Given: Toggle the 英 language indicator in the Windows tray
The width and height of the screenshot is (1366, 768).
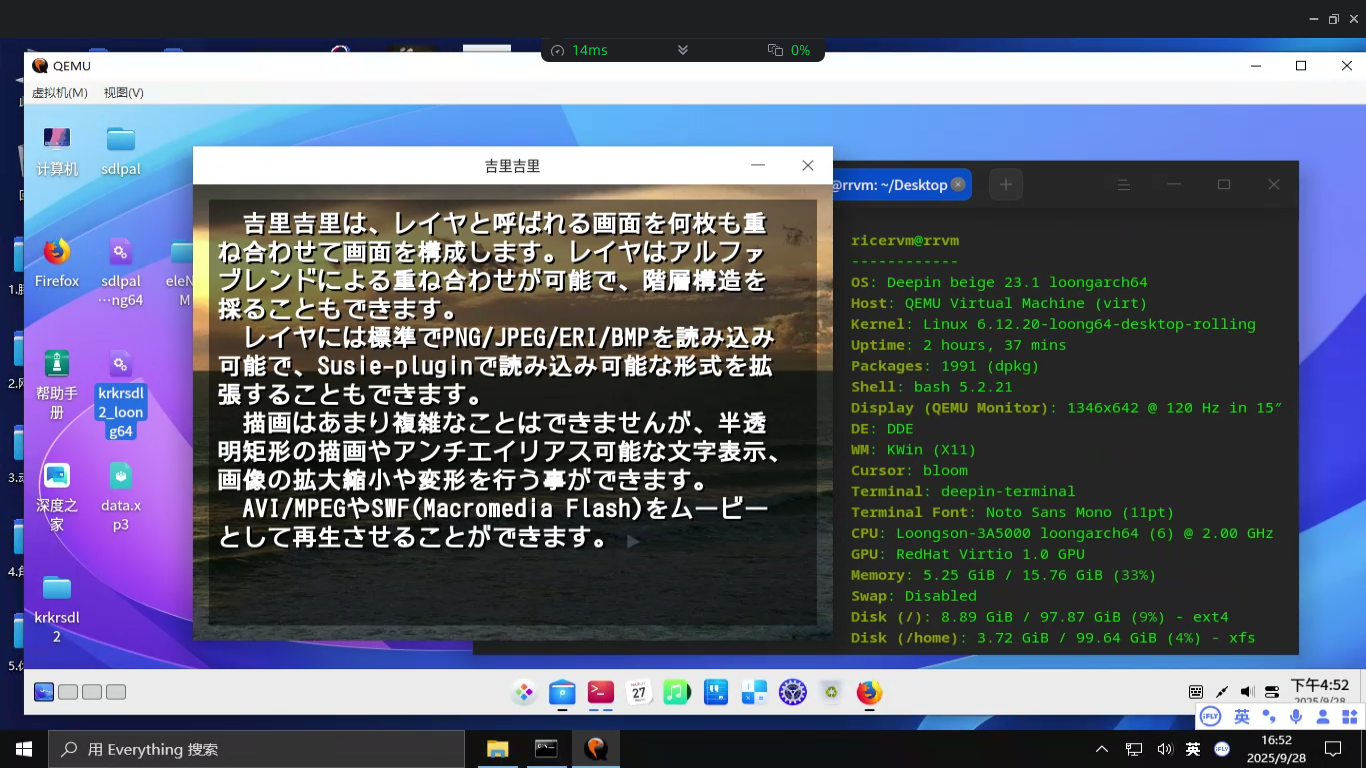Looking at the screenshot, I should tap(1193, 749).
